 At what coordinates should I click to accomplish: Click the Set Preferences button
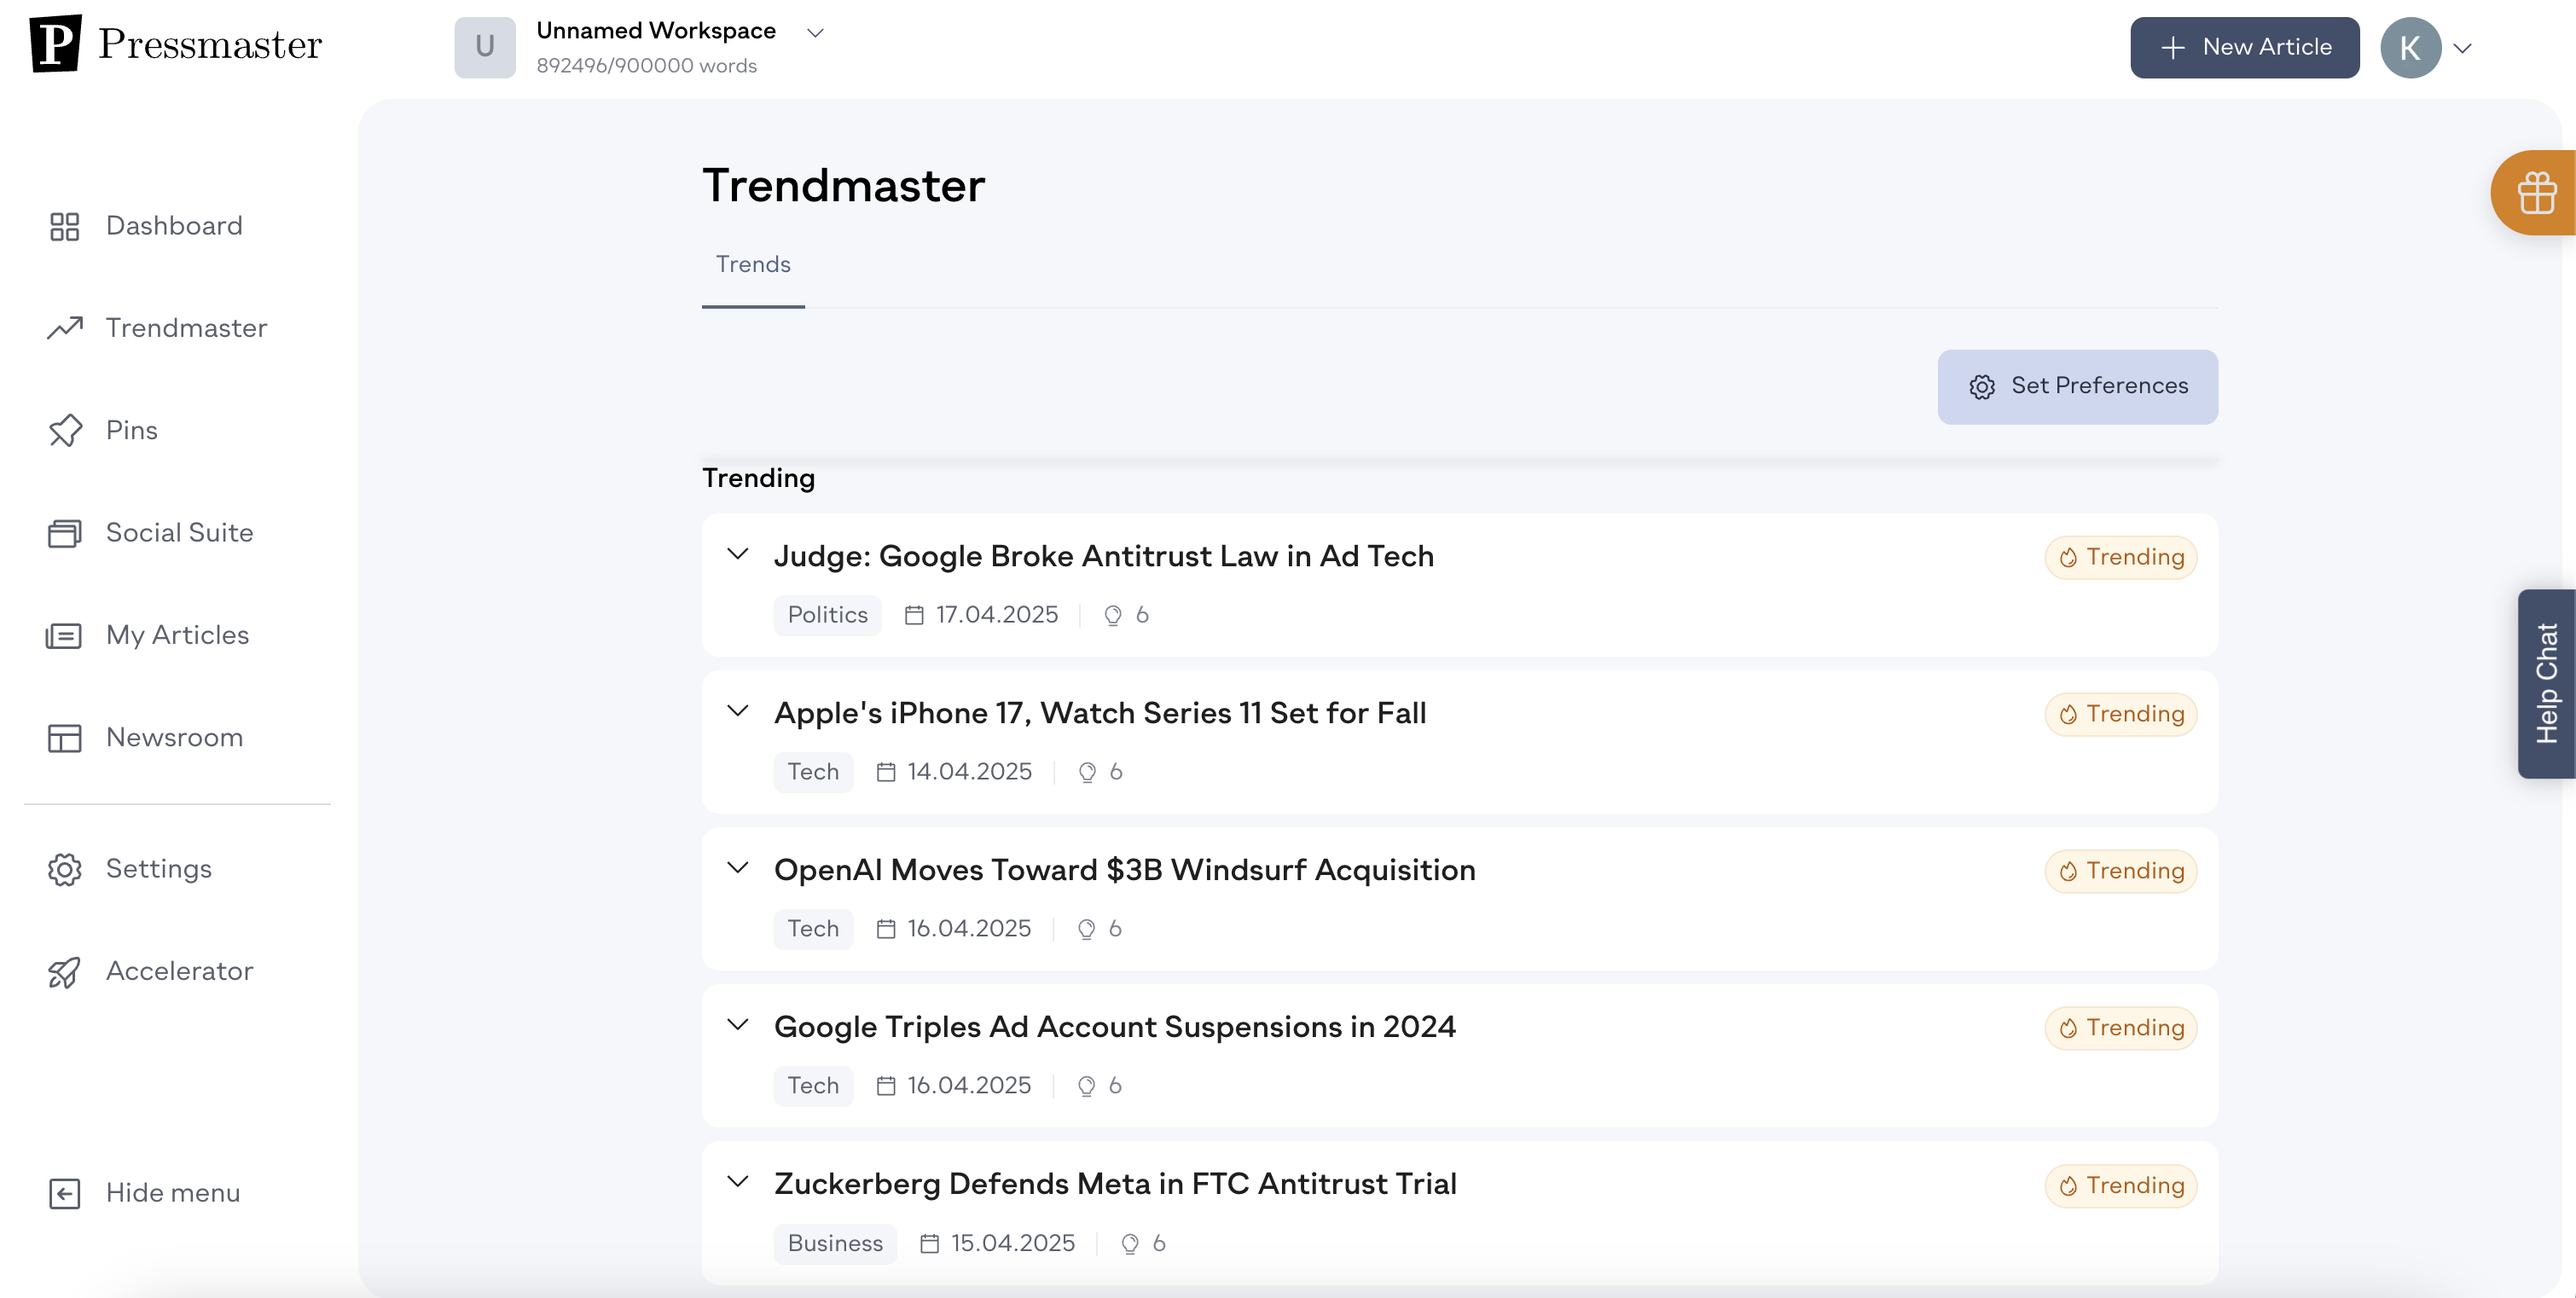click(x=2077, y=386)
